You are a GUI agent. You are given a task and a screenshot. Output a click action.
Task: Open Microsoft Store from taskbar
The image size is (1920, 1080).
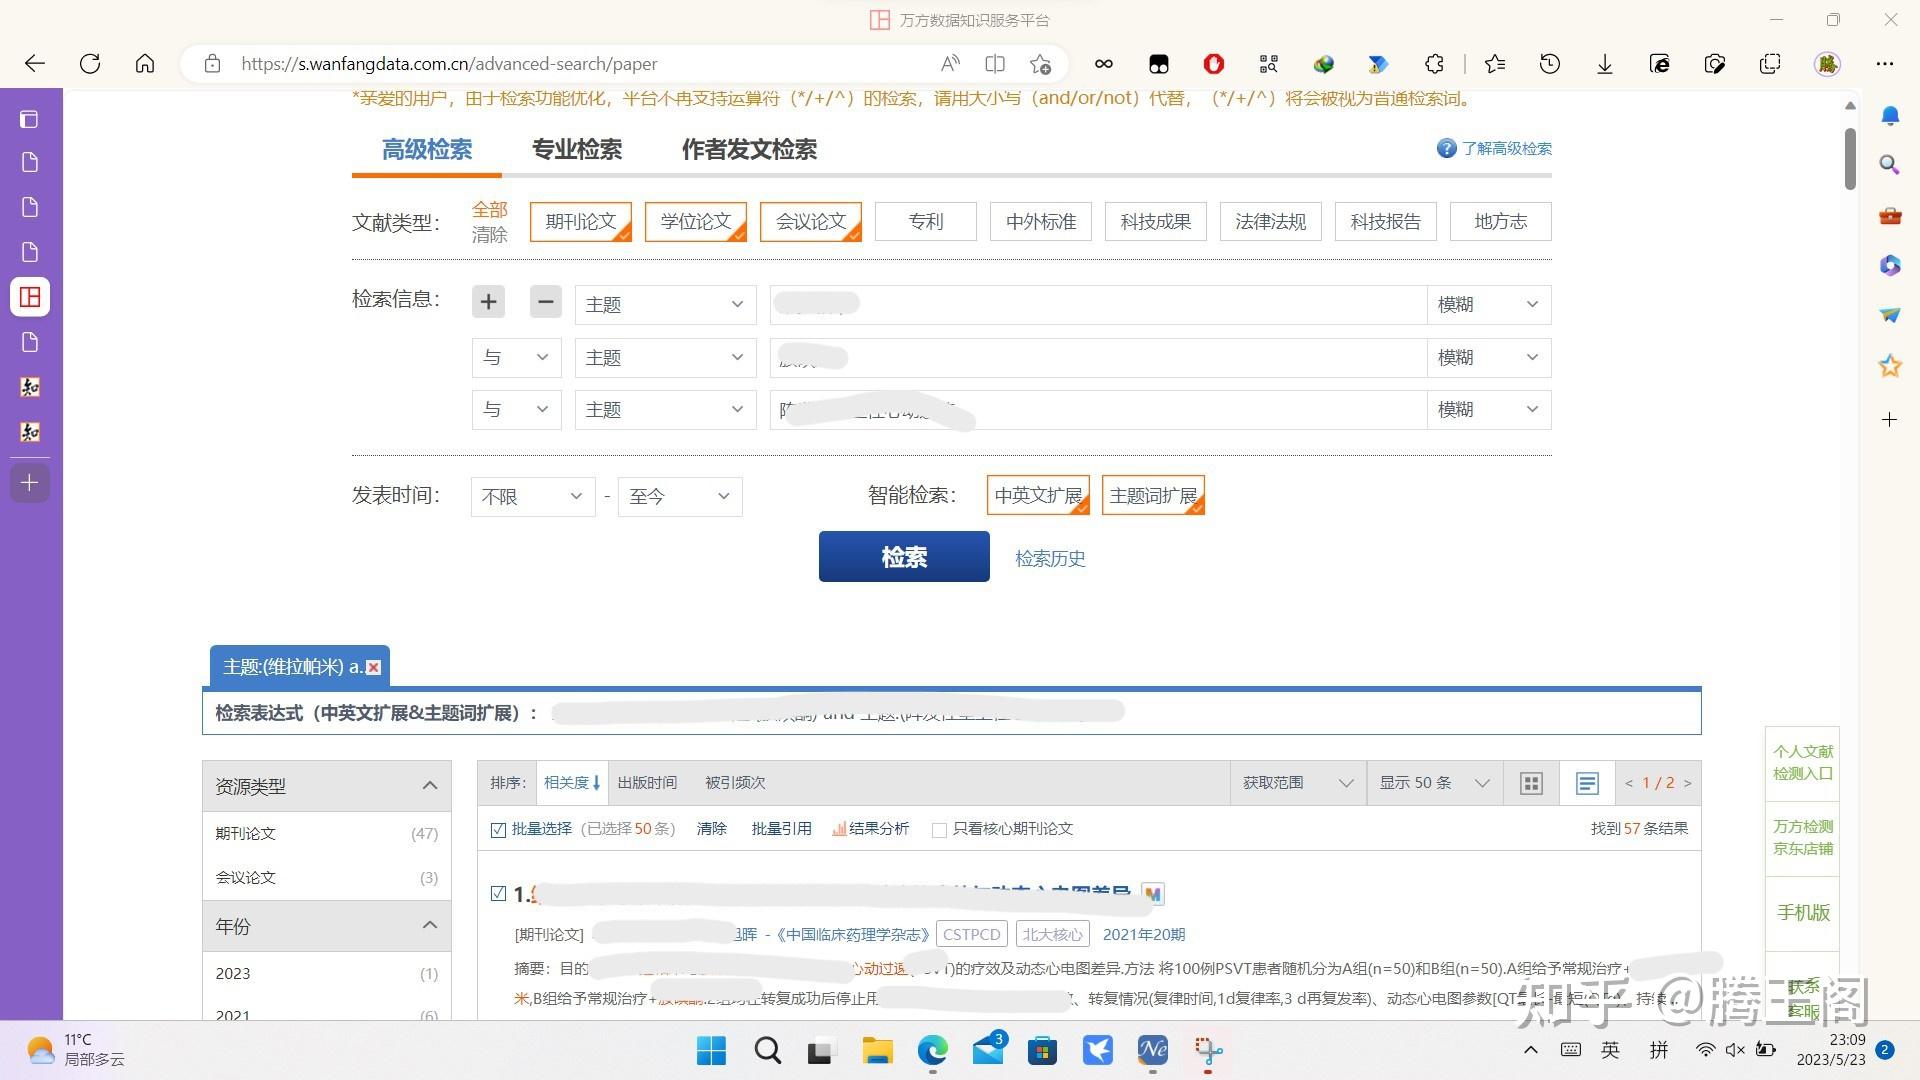point(1042,1050)
